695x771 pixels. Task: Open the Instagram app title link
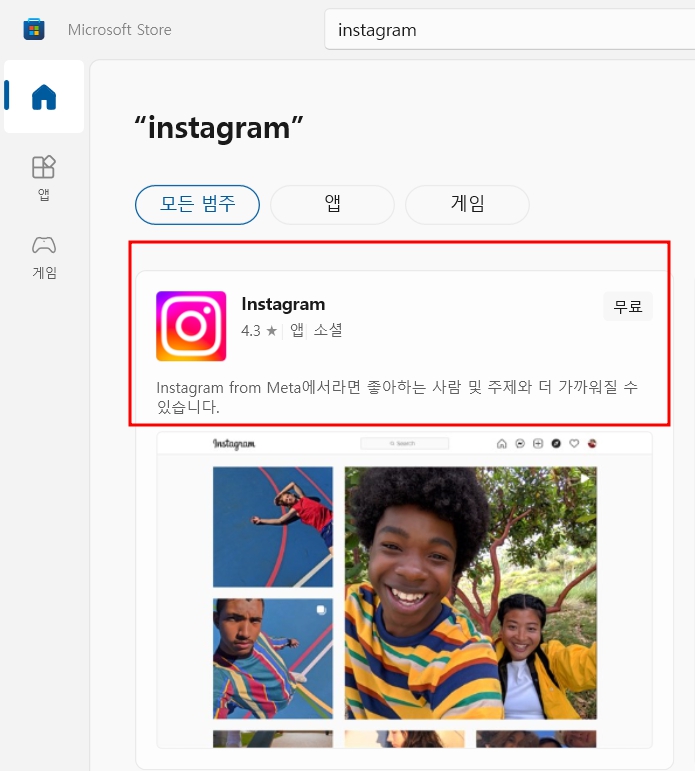pyautogui.click(x=283, y=304)
